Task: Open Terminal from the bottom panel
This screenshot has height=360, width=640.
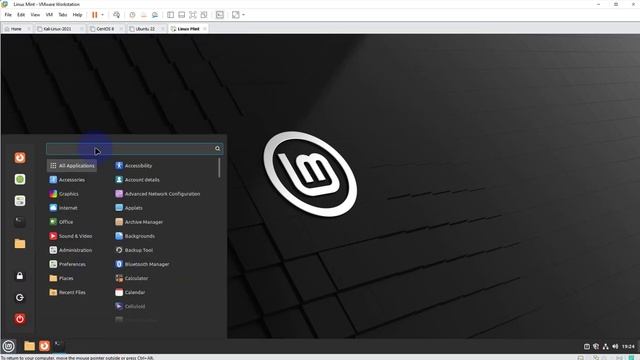Action: 58,345
